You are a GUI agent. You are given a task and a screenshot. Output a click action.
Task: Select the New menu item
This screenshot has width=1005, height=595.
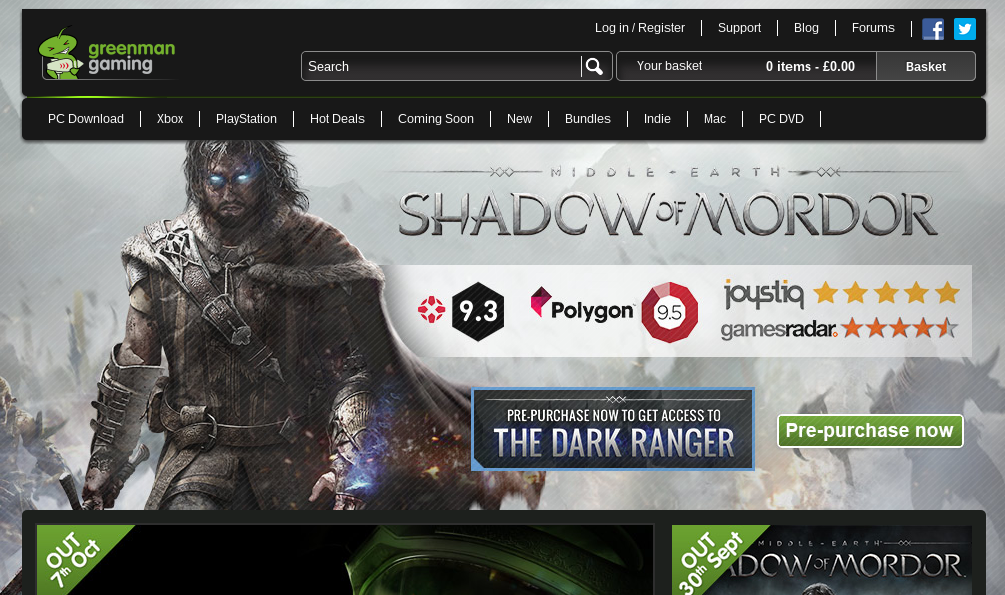pyautogui.click(x=519, y=119)
